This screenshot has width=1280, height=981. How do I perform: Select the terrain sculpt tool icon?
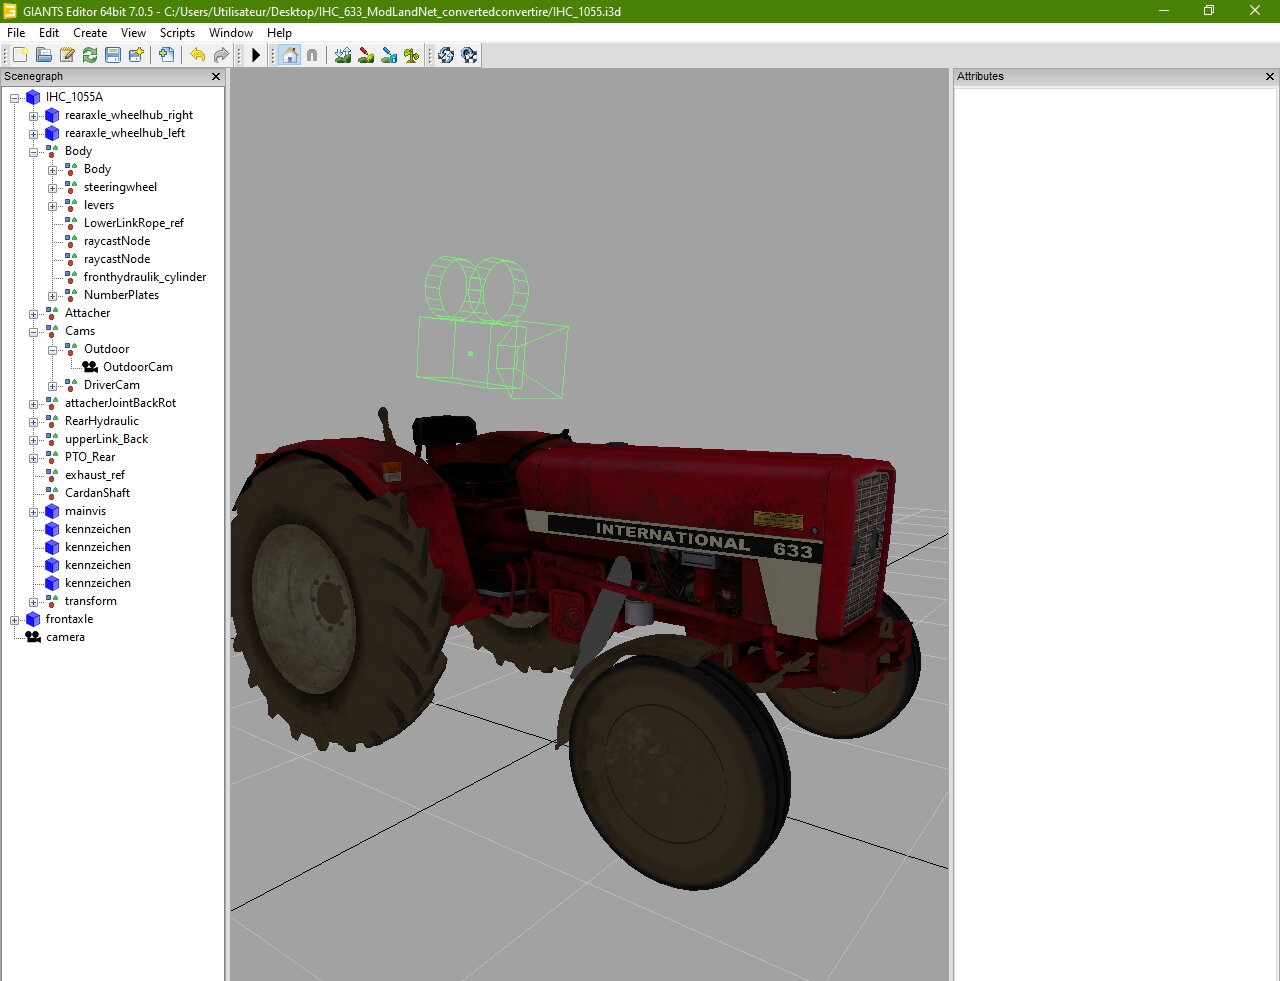click(x=343, y=55)
